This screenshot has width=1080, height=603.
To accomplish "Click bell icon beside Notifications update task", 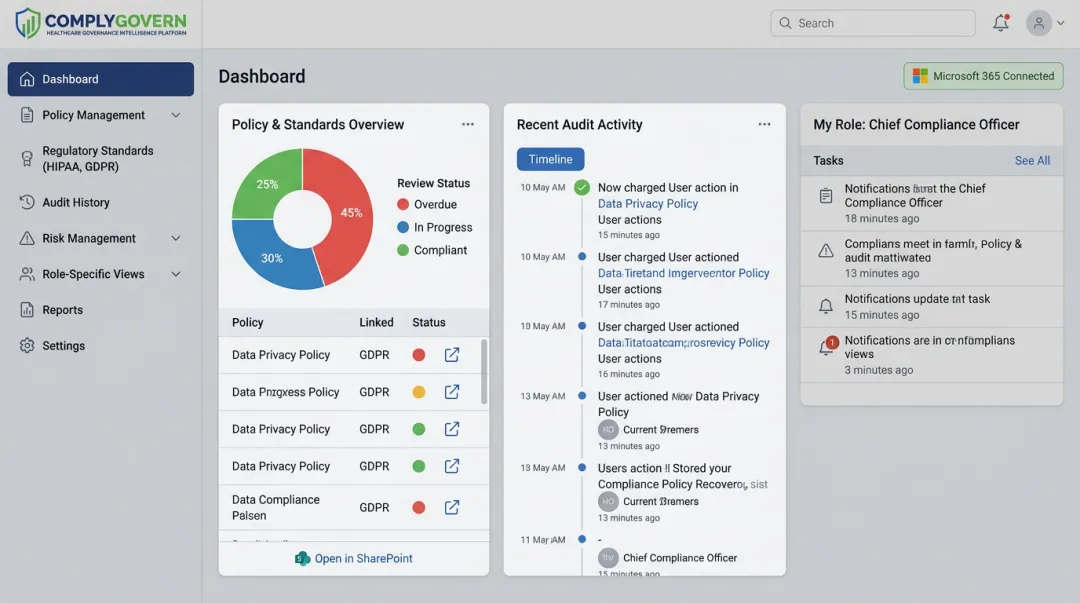I will pos(826,306).
